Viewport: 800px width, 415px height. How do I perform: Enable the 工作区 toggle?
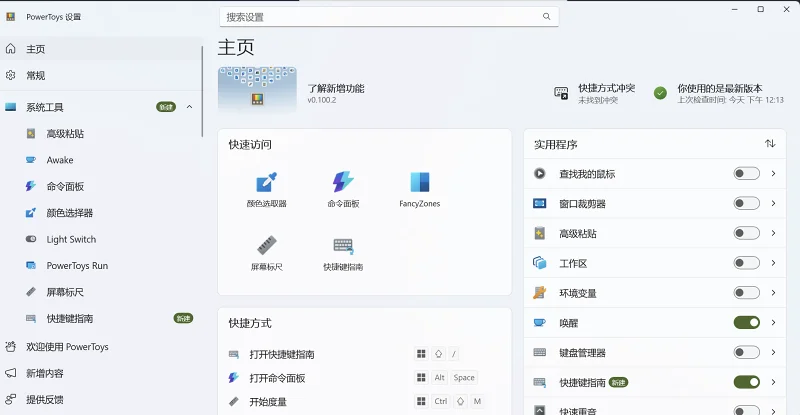746,263
